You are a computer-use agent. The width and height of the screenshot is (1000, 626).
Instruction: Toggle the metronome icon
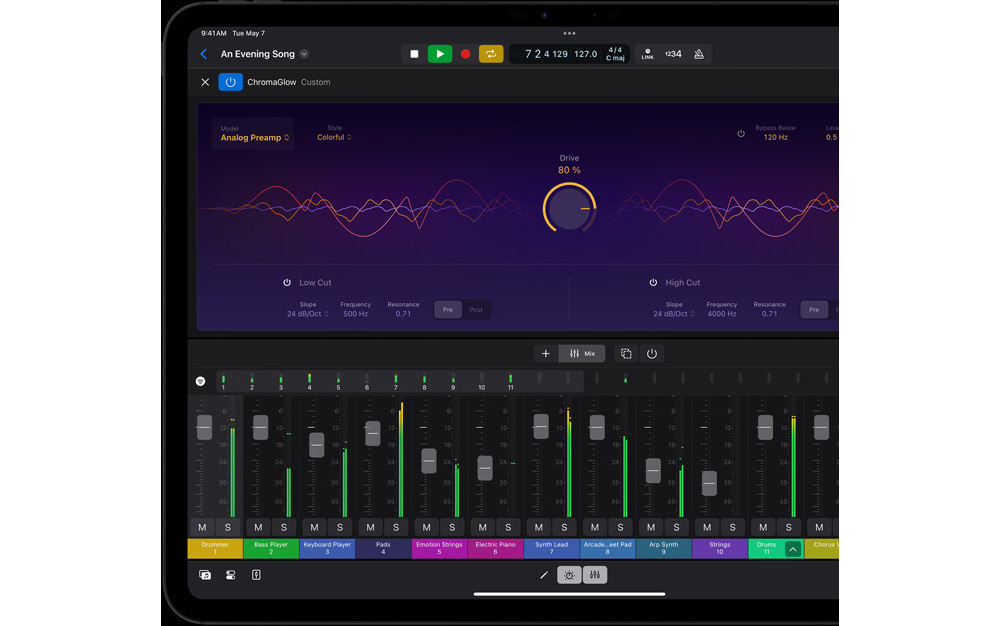pos(699,54)
